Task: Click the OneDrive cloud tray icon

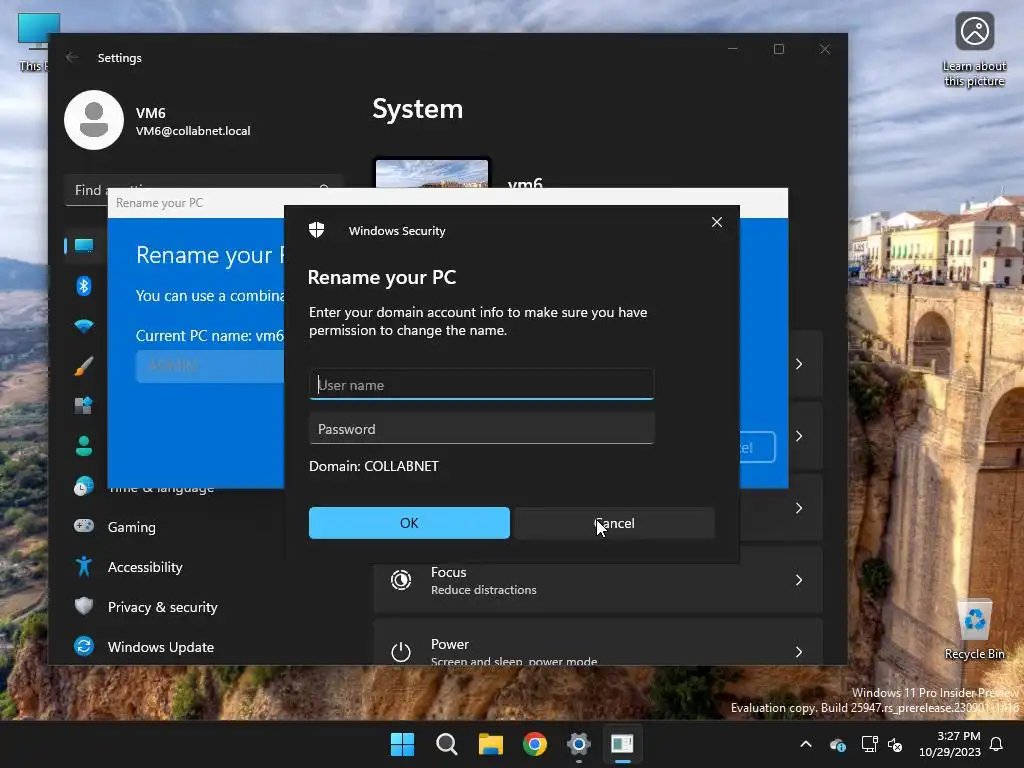Action: pyautogui.click(x=837, y=744)
